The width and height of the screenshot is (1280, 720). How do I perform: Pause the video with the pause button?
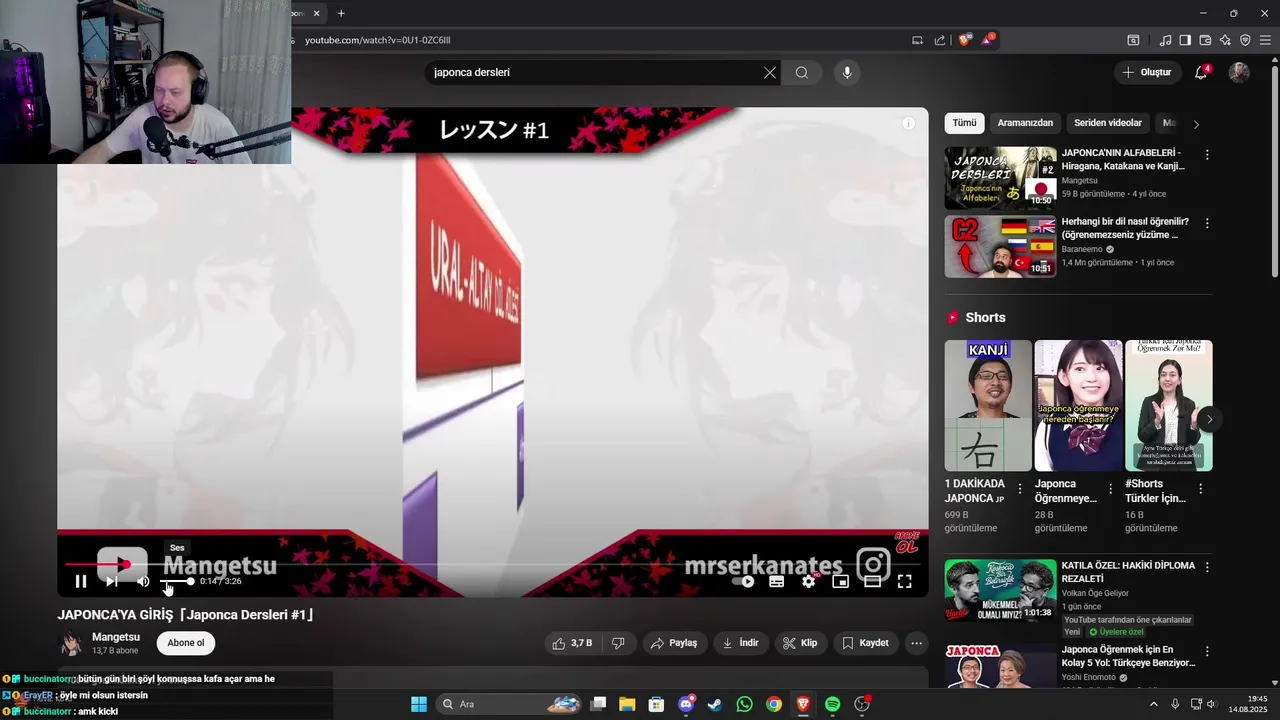point(81,581)
